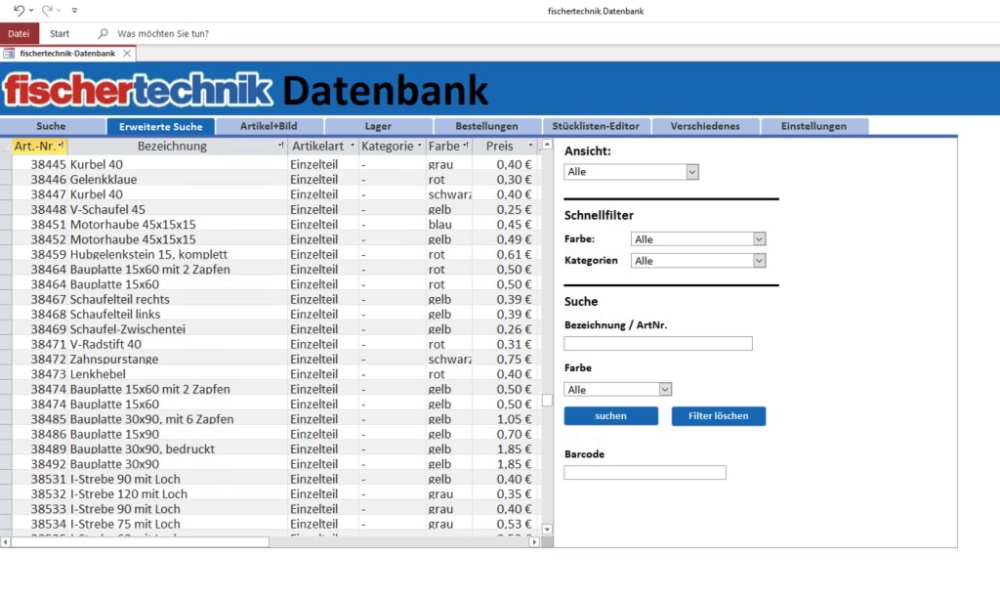
Task: Click the table scroll up arrow
Action: (547, 145)
